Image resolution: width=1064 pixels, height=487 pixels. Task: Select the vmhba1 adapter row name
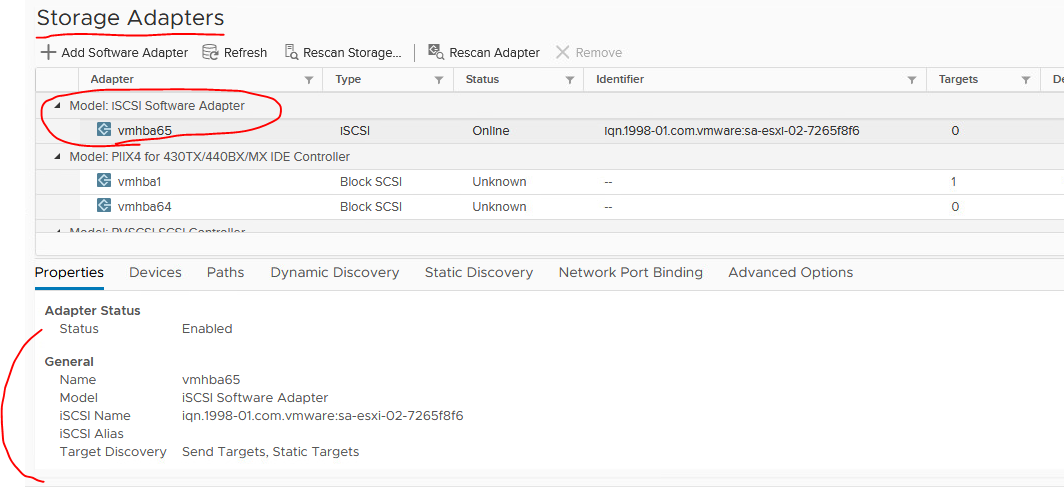point(139,182)
